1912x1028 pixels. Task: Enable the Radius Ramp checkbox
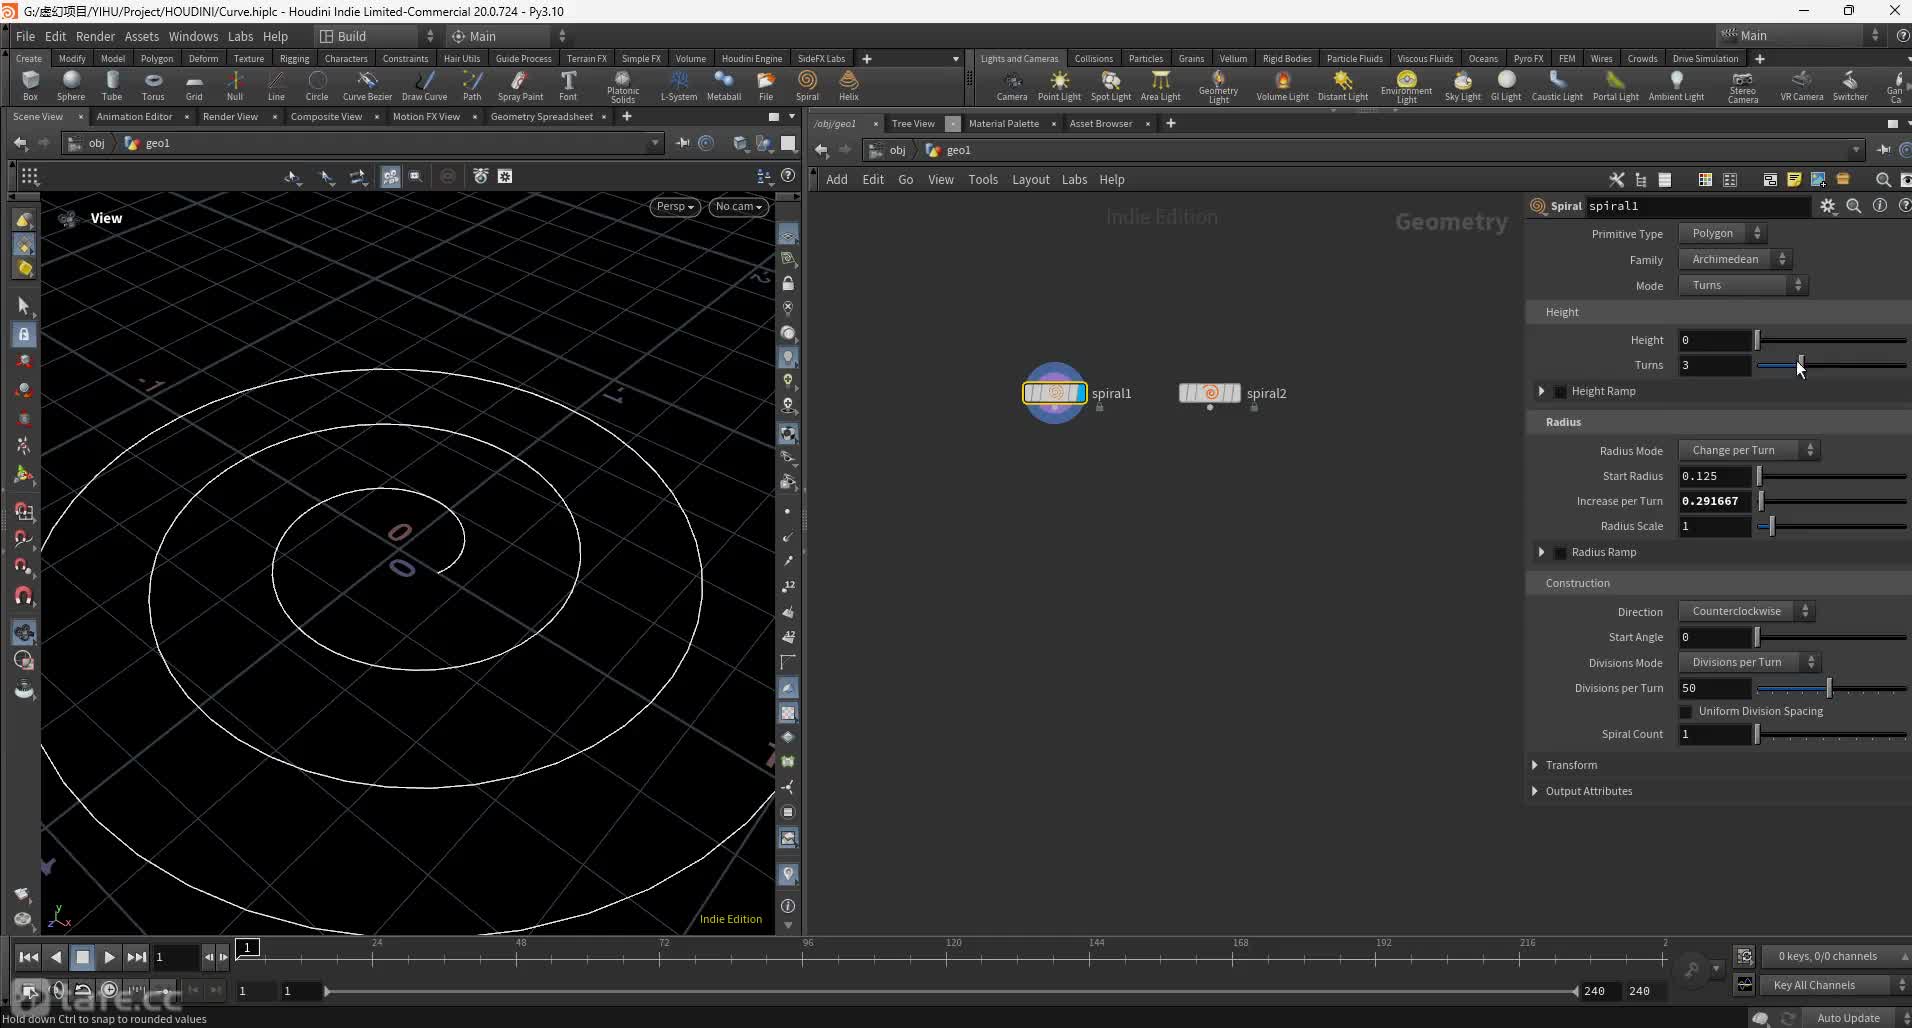1561,552
